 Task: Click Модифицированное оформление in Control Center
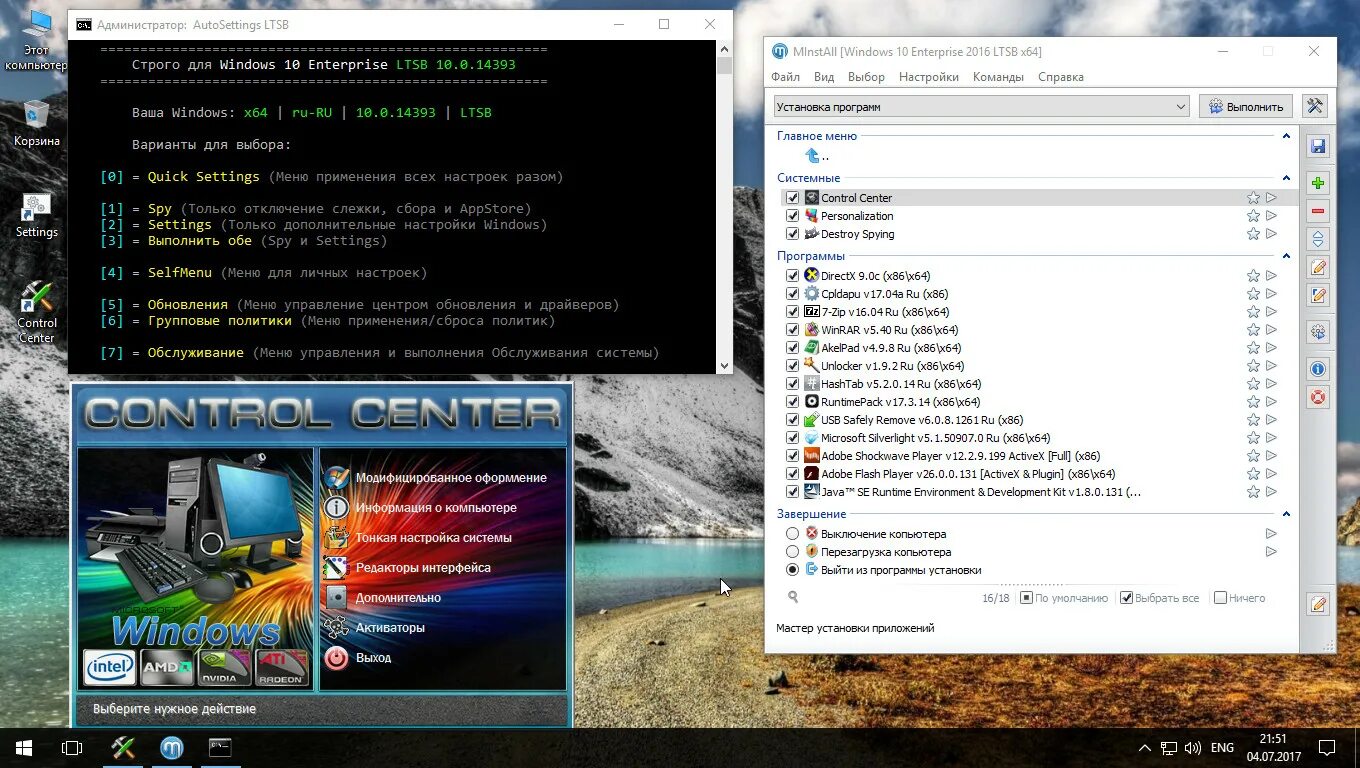tap(451, 478)
